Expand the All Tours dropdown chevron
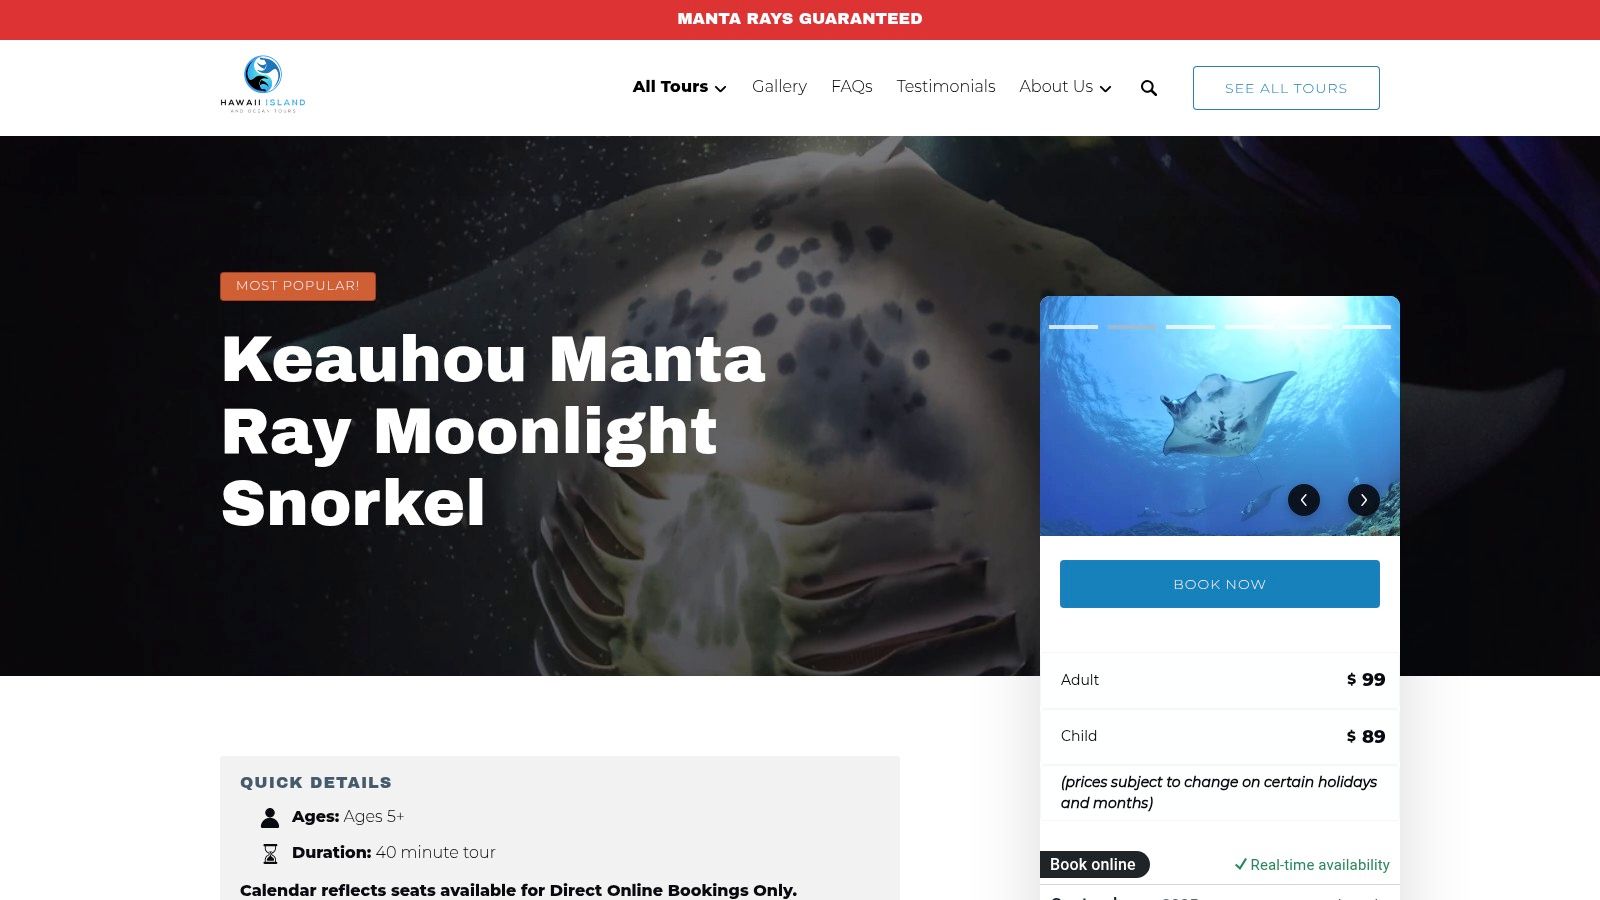Image resolution: width=1600 pixels, height=900 pixels. tap(720, 89)
